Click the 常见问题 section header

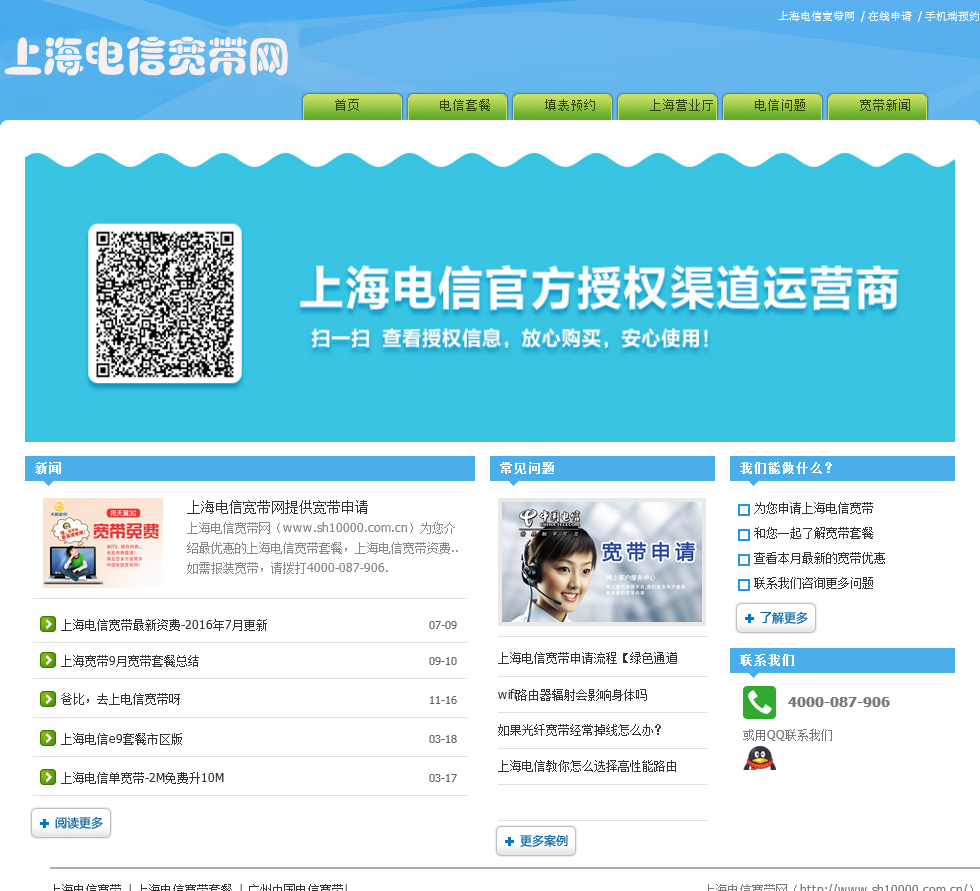tap(602, 468)
